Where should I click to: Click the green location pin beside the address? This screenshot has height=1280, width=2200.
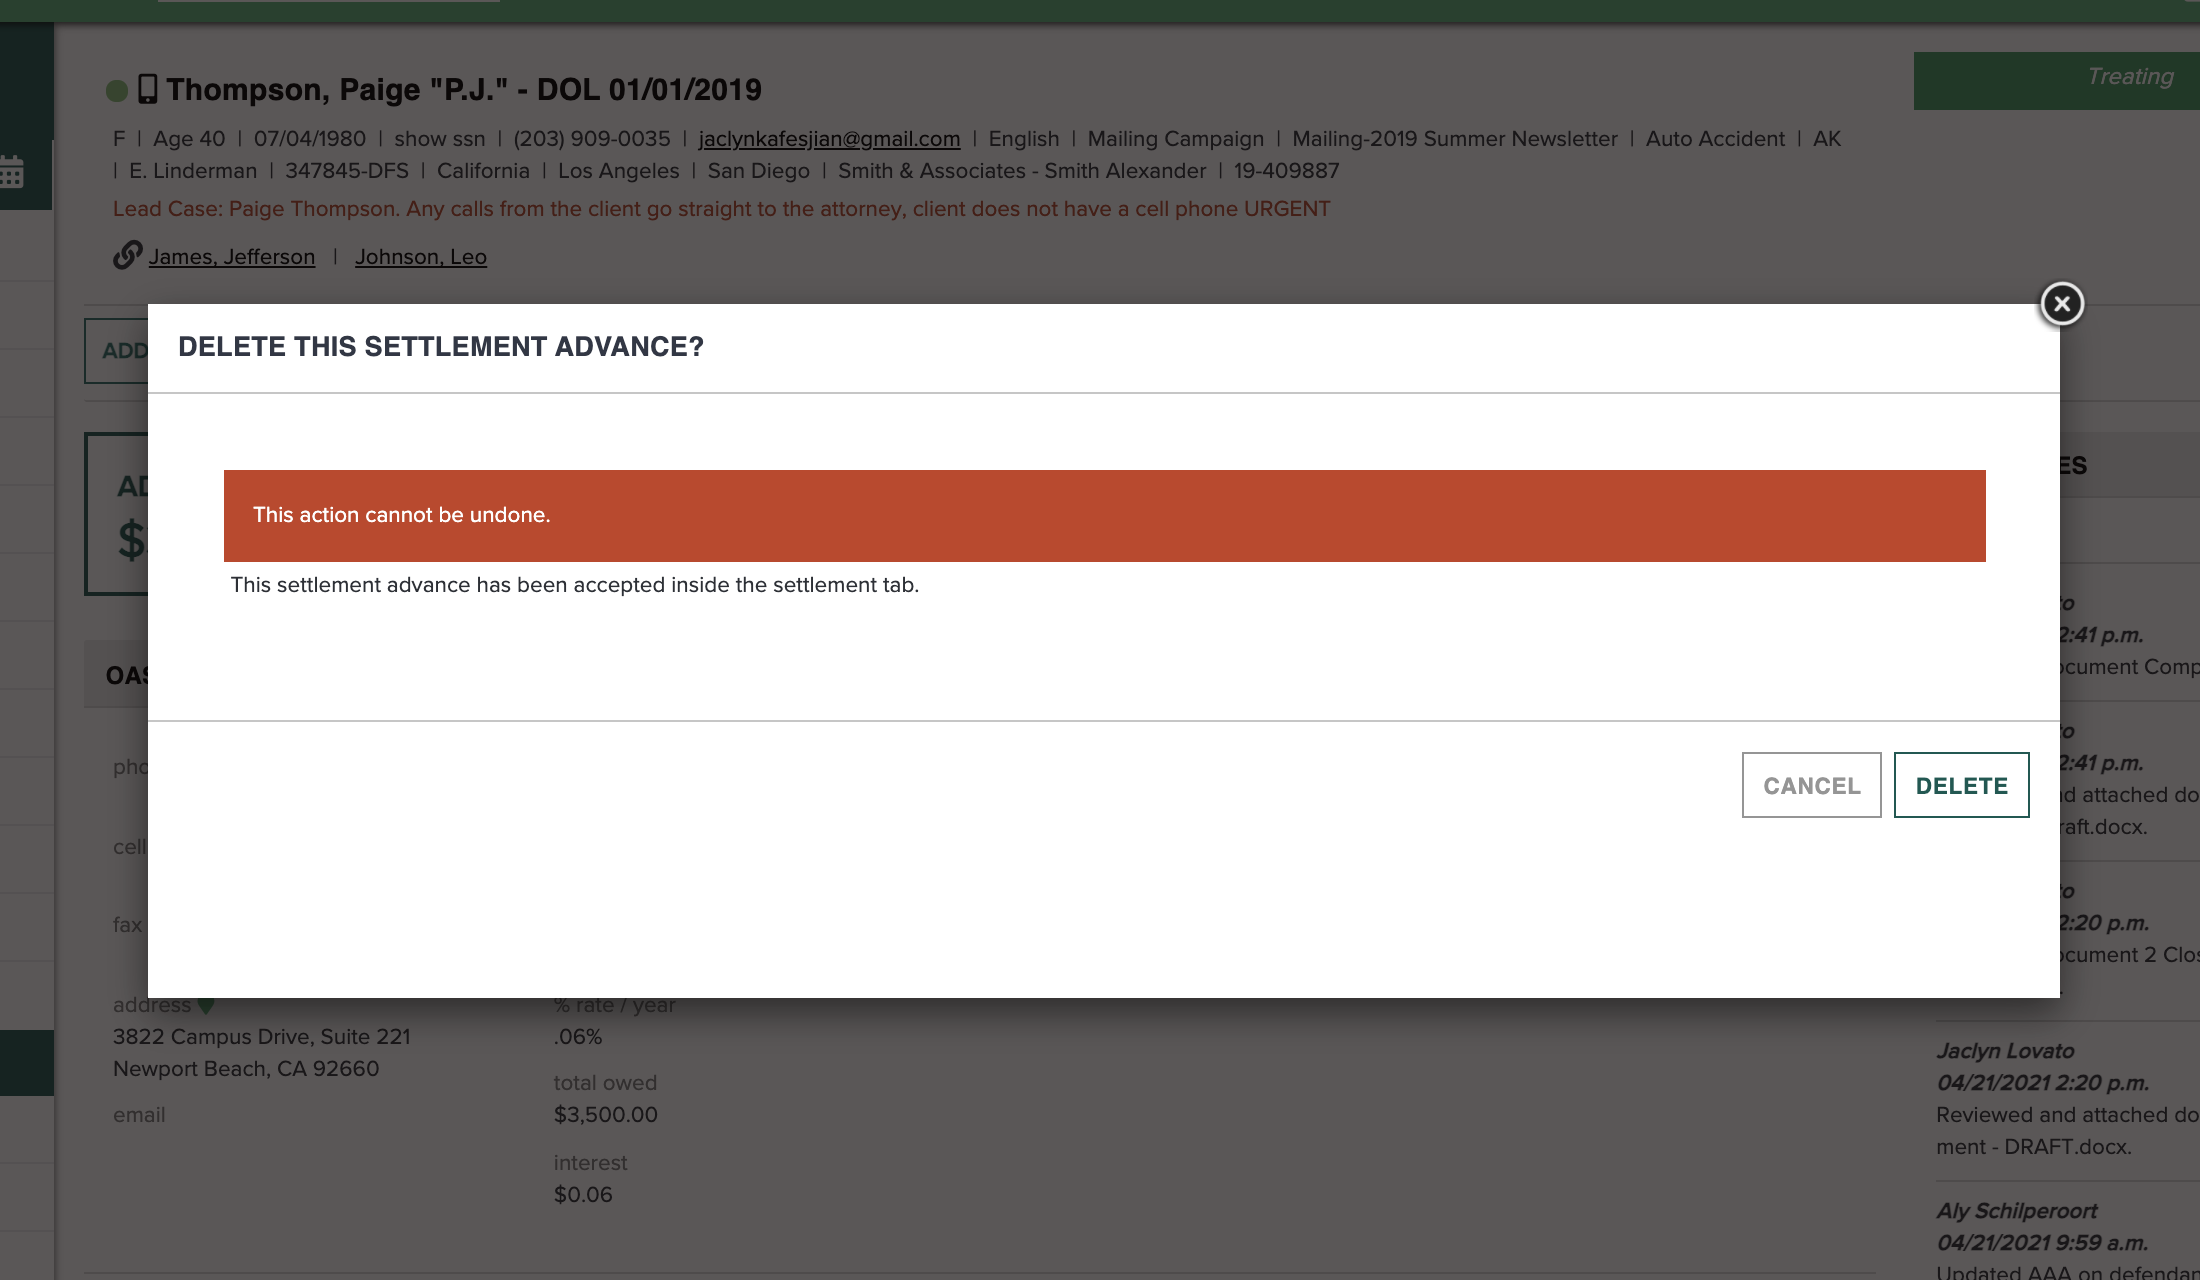click(x=206, y=1005)
